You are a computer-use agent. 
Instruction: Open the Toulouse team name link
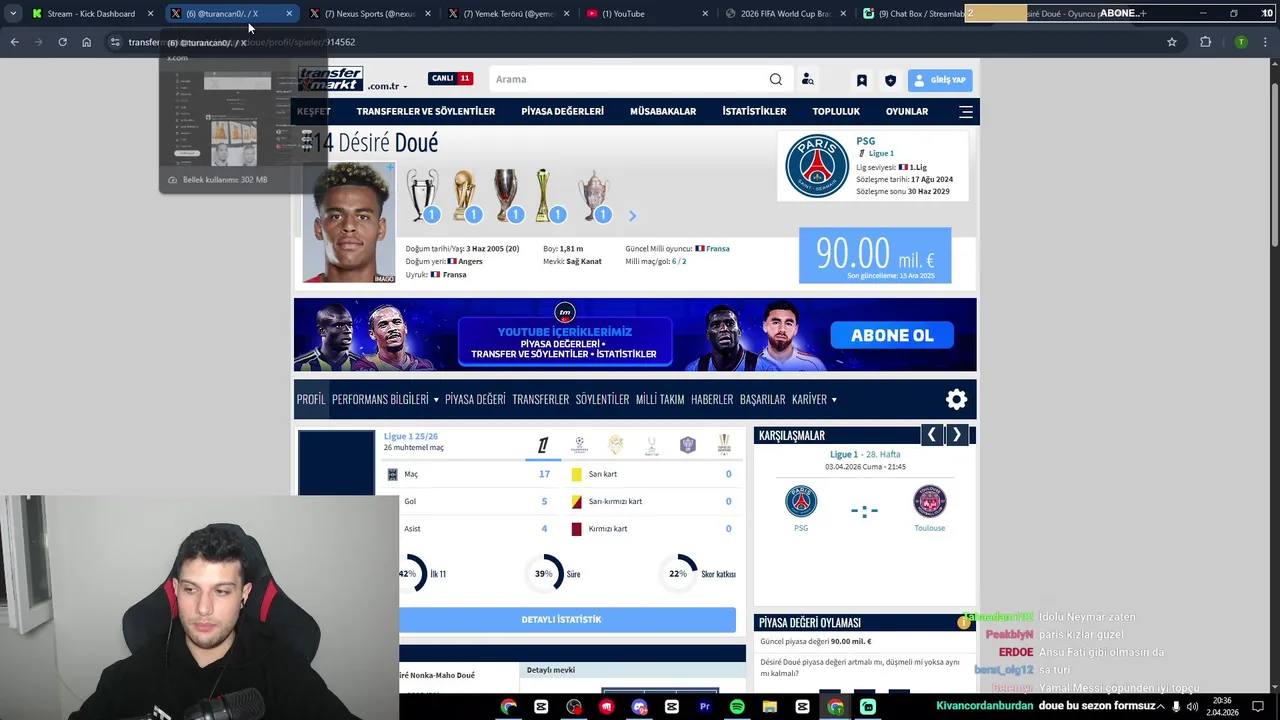click(x=929, y=528)
